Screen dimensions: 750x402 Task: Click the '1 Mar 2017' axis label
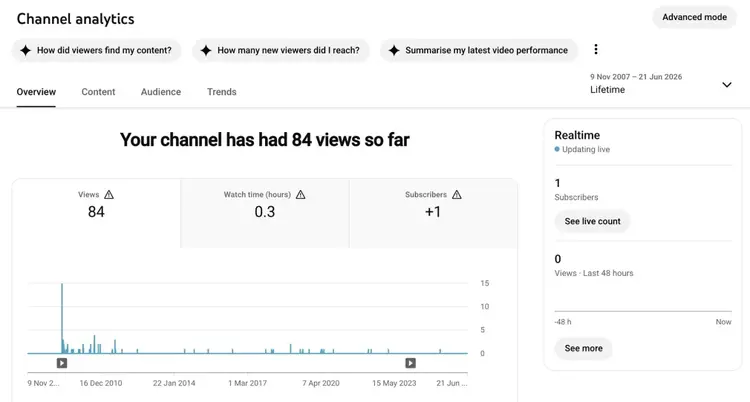[x=248, y=383]
